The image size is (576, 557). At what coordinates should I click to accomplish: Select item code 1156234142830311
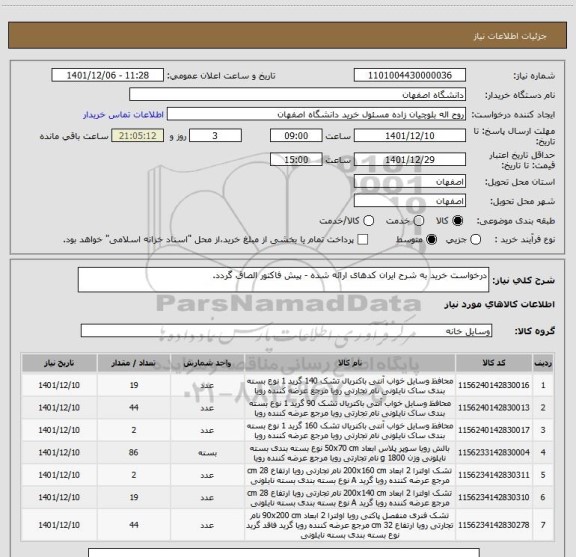pyautogui.click(x=494, y=475)
